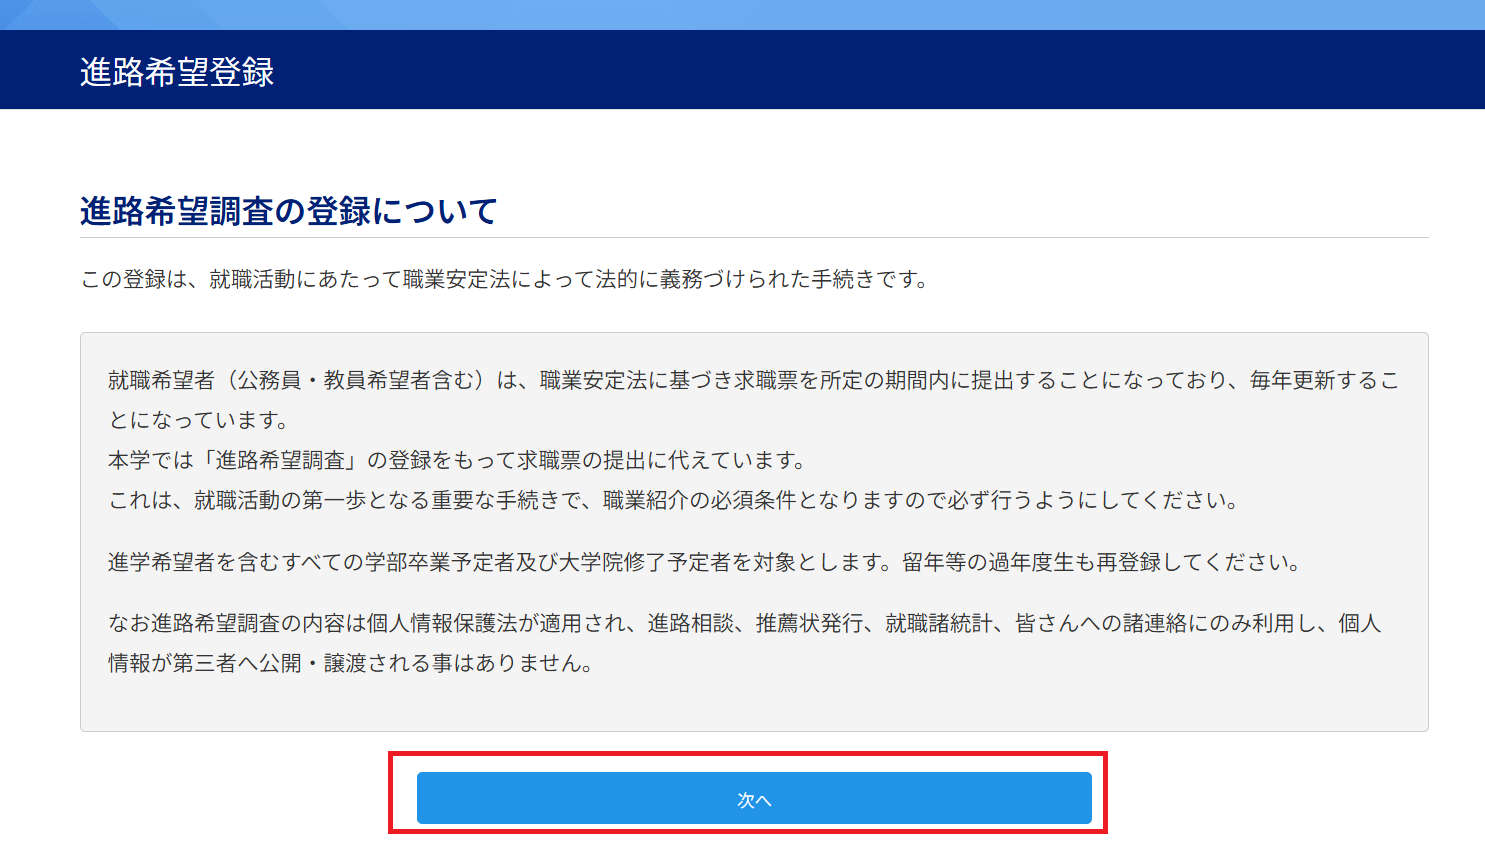The height and width of the screenshot is (843, 1485).
Task: Click the text 留年等の過年度生も再登録してください
Action: coord(1100,562)
